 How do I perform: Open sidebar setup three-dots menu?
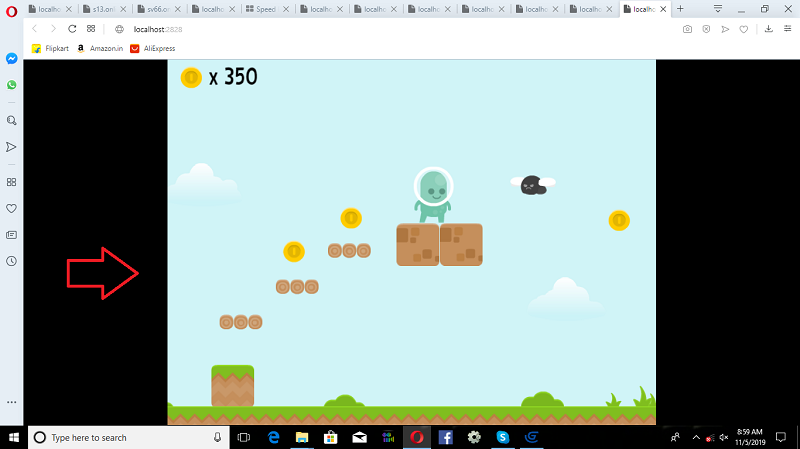click(x=11, y=402)
